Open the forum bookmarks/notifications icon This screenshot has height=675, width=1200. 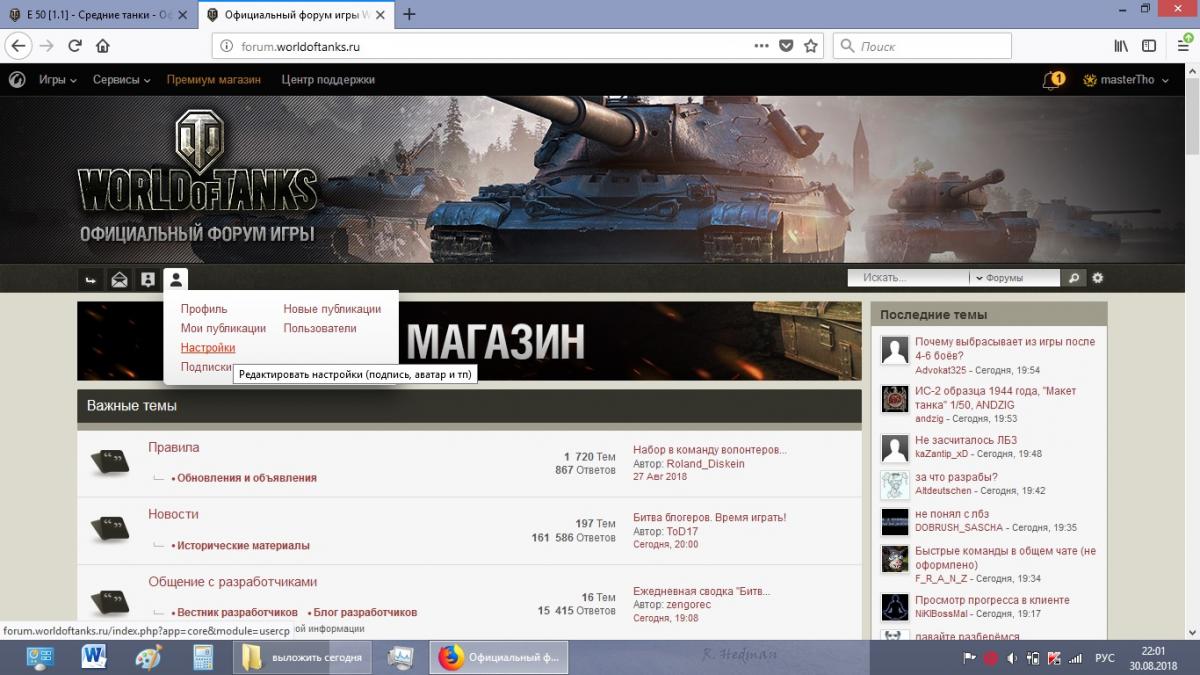[x=147, y=279]
